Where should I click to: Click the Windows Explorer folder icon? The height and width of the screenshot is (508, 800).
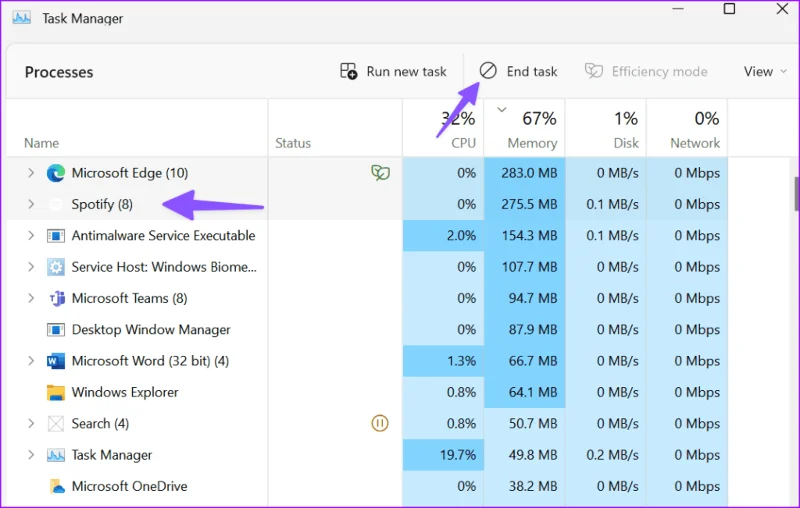pos(56,393)
